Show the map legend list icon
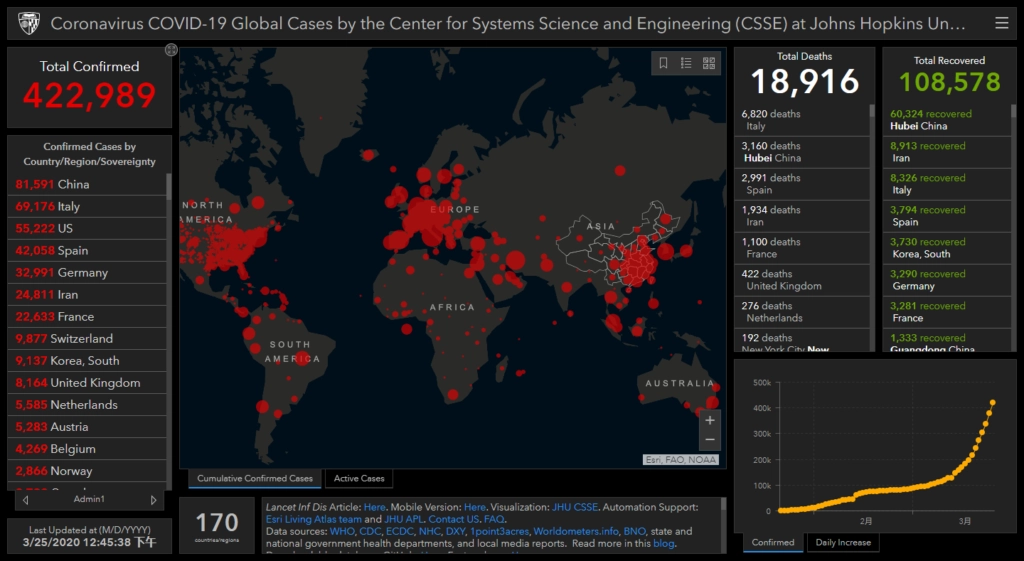The image size is (1024, 561). 686,63
